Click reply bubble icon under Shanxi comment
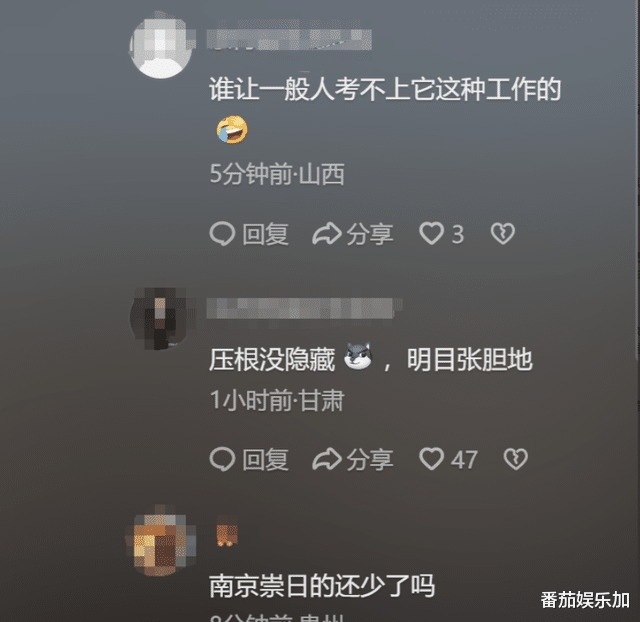Image resolution: width=640 pixels, height=622 pixels. click(x=222, y=234)
